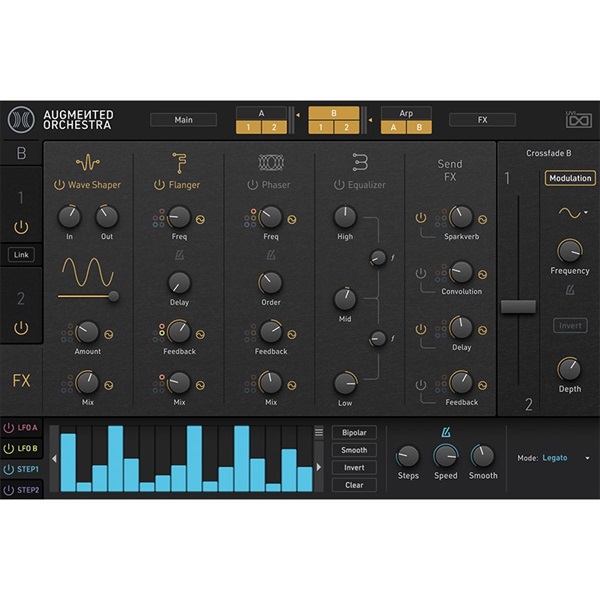Click the Flanger effect icon
Image resolution: width=600 pixels, height=600 pixels.
179,163
